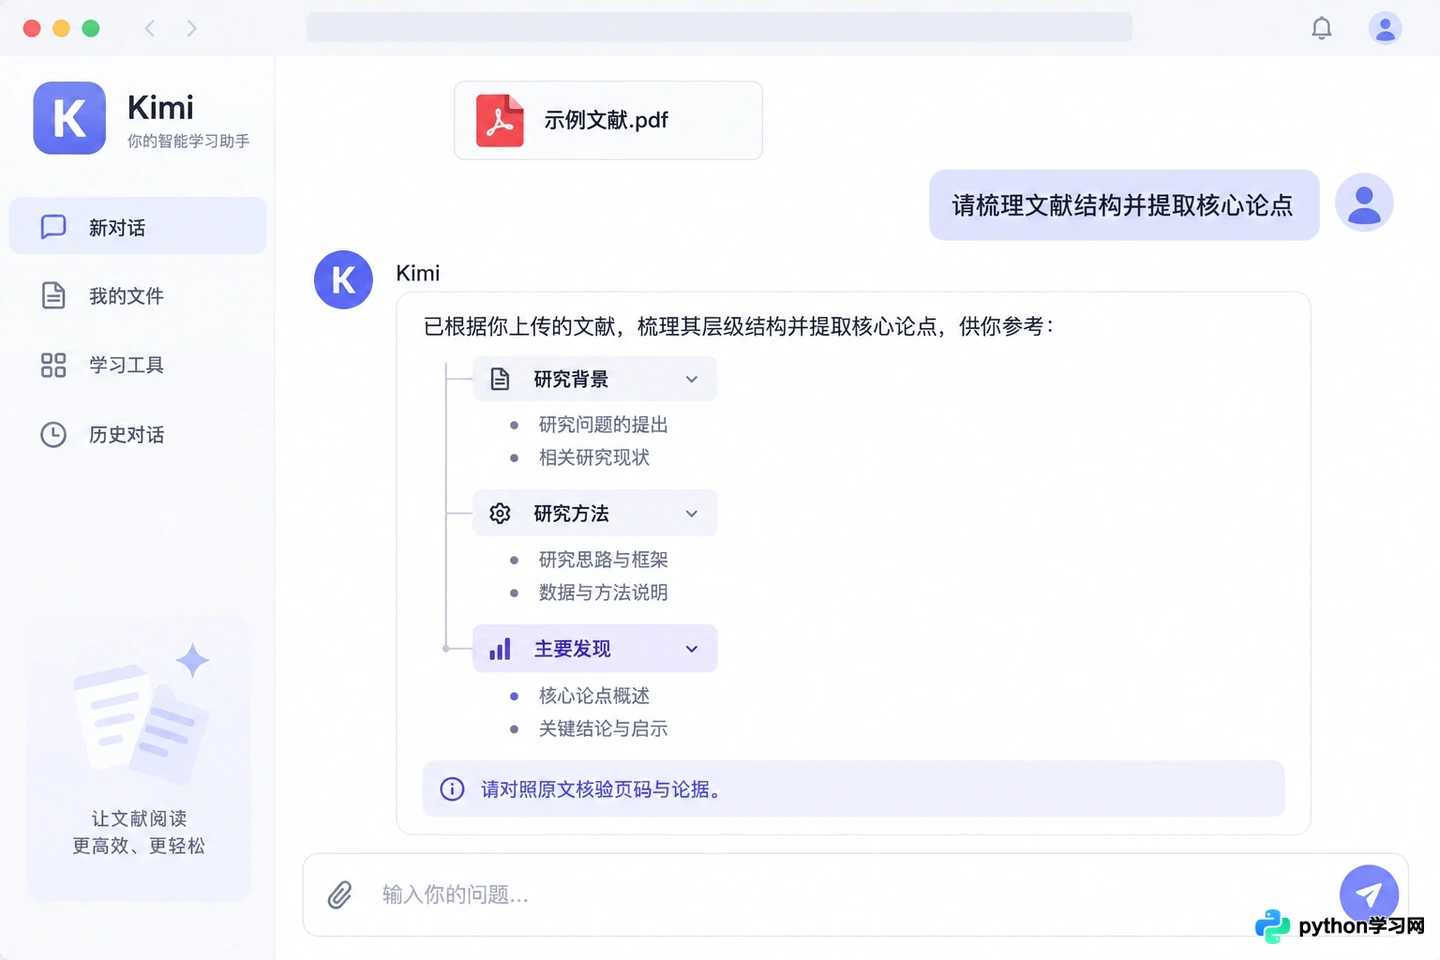Open the user account avatar in top bar
Image resolution: width=1440 pixels, height=960 pixels.
pos(1384,28)
